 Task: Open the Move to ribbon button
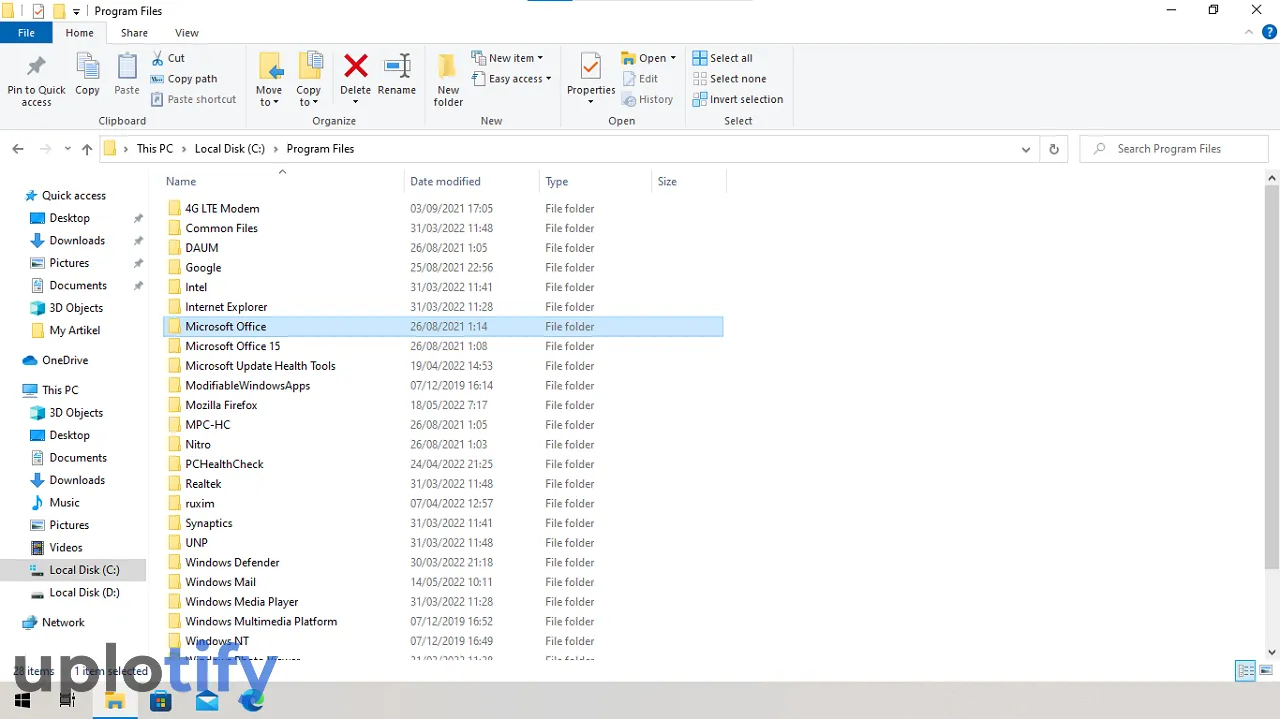(x=269, y=79)
